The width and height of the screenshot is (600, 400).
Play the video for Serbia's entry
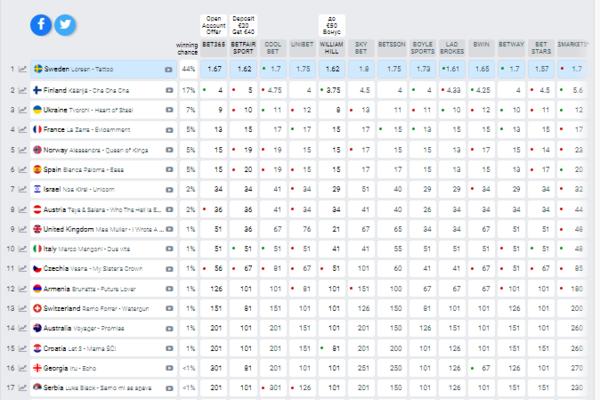pyautogui.click(x=169, y=388)
